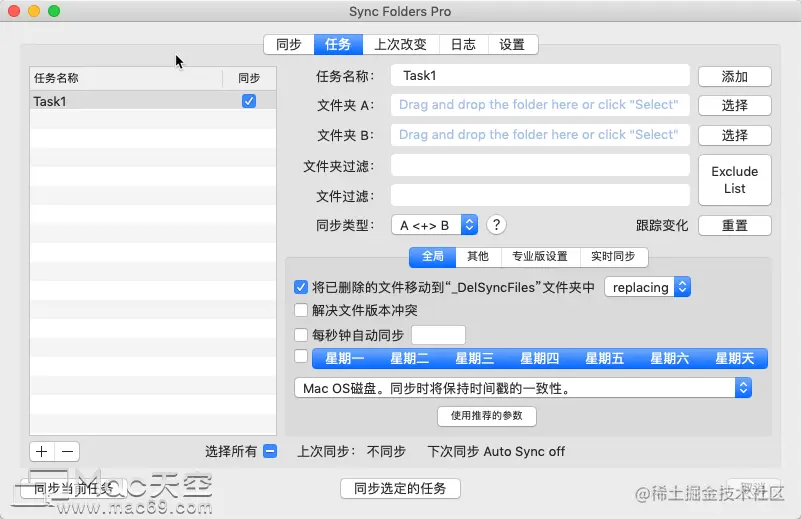Viewport: 801px width, 519px height.
Task: Open the 设置 tab
Action: tap(512, 44)
